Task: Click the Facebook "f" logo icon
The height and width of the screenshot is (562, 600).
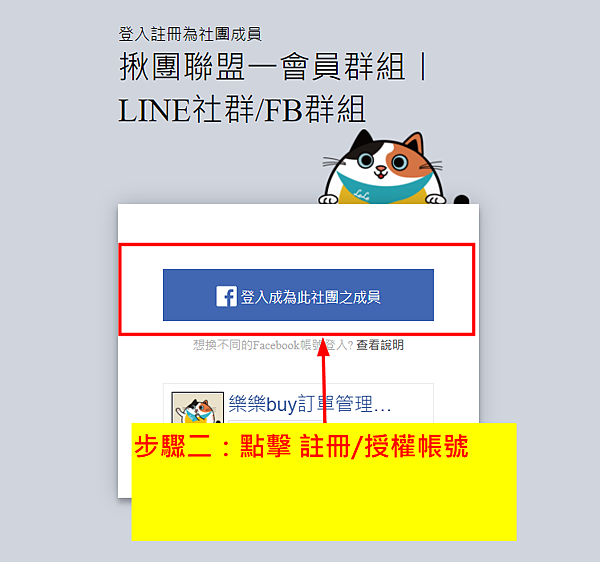Action: coord(227,296)
